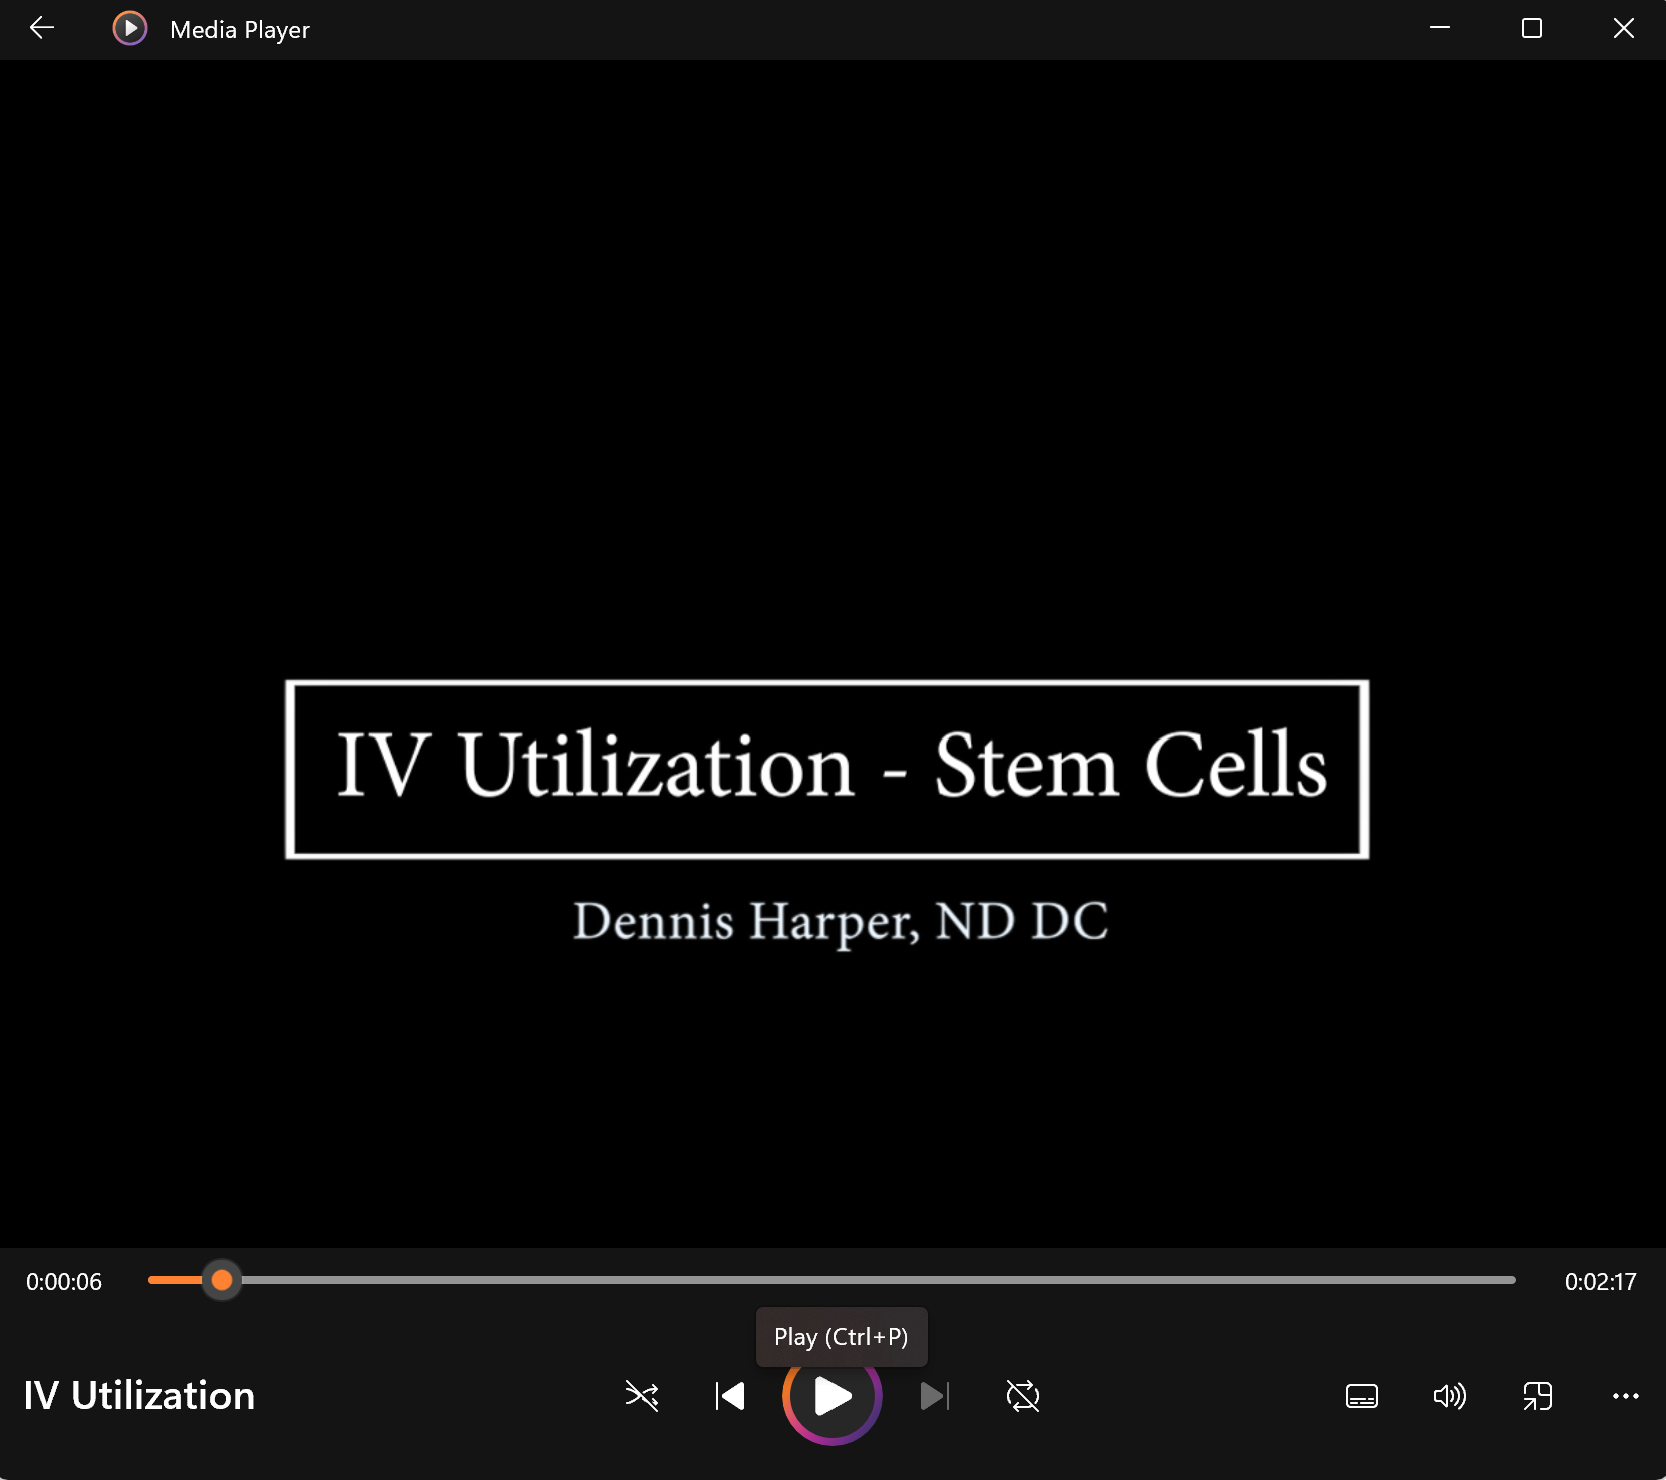Click the video display area
Screen dimensions: 1666x1480
(x=833, y=640)
